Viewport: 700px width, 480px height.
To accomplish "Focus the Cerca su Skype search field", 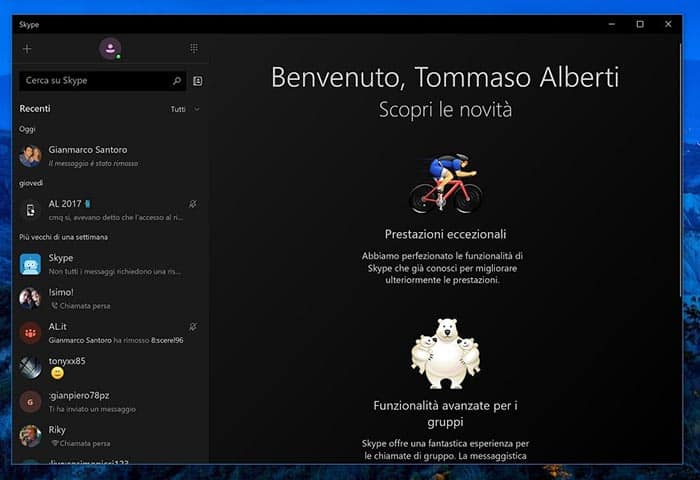I will [102, 81].
